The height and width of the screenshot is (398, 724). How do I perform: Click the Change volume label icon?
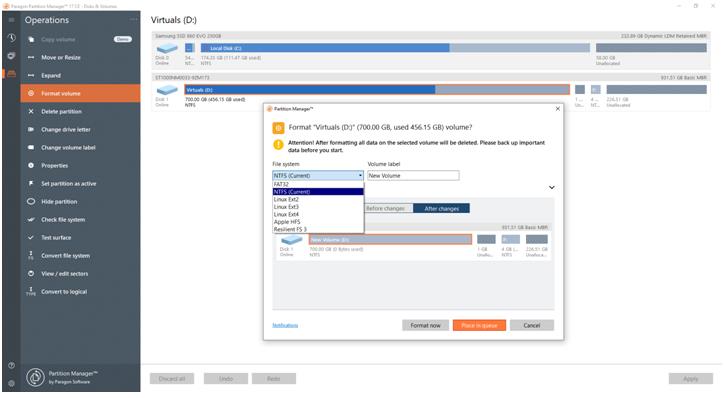[31, 148]
